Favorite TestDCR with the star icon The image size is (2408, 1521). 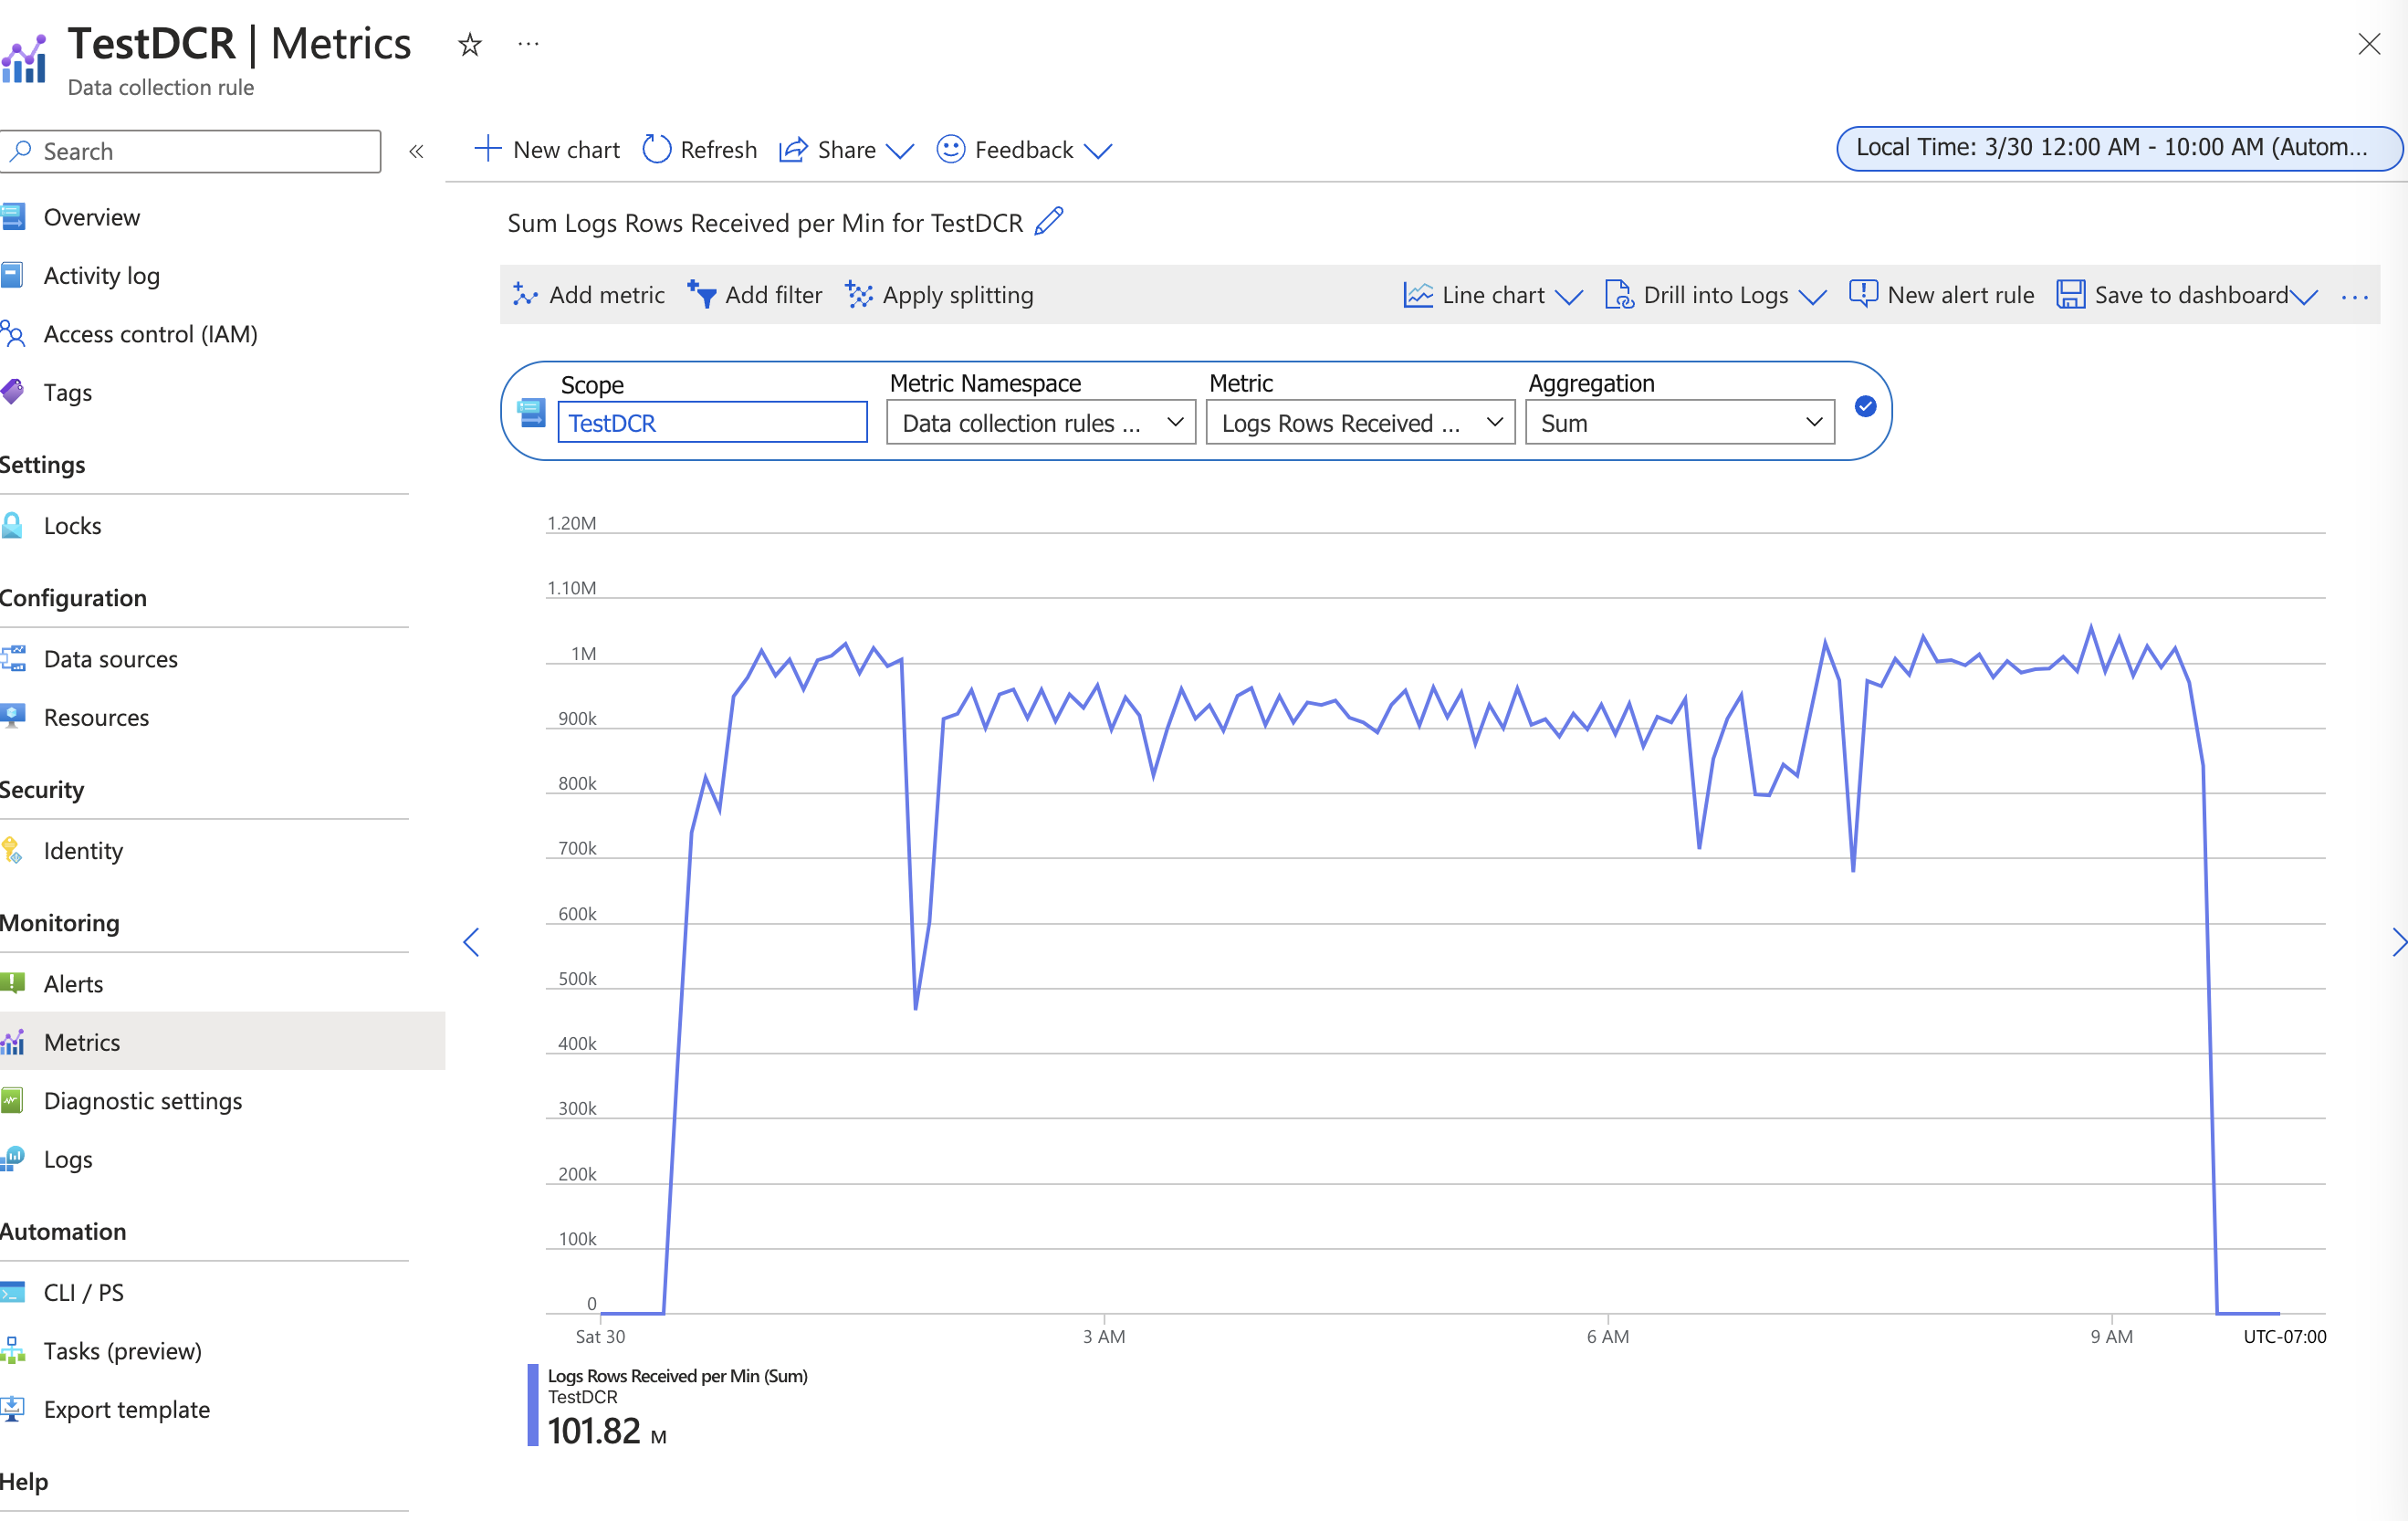[469, 44]
